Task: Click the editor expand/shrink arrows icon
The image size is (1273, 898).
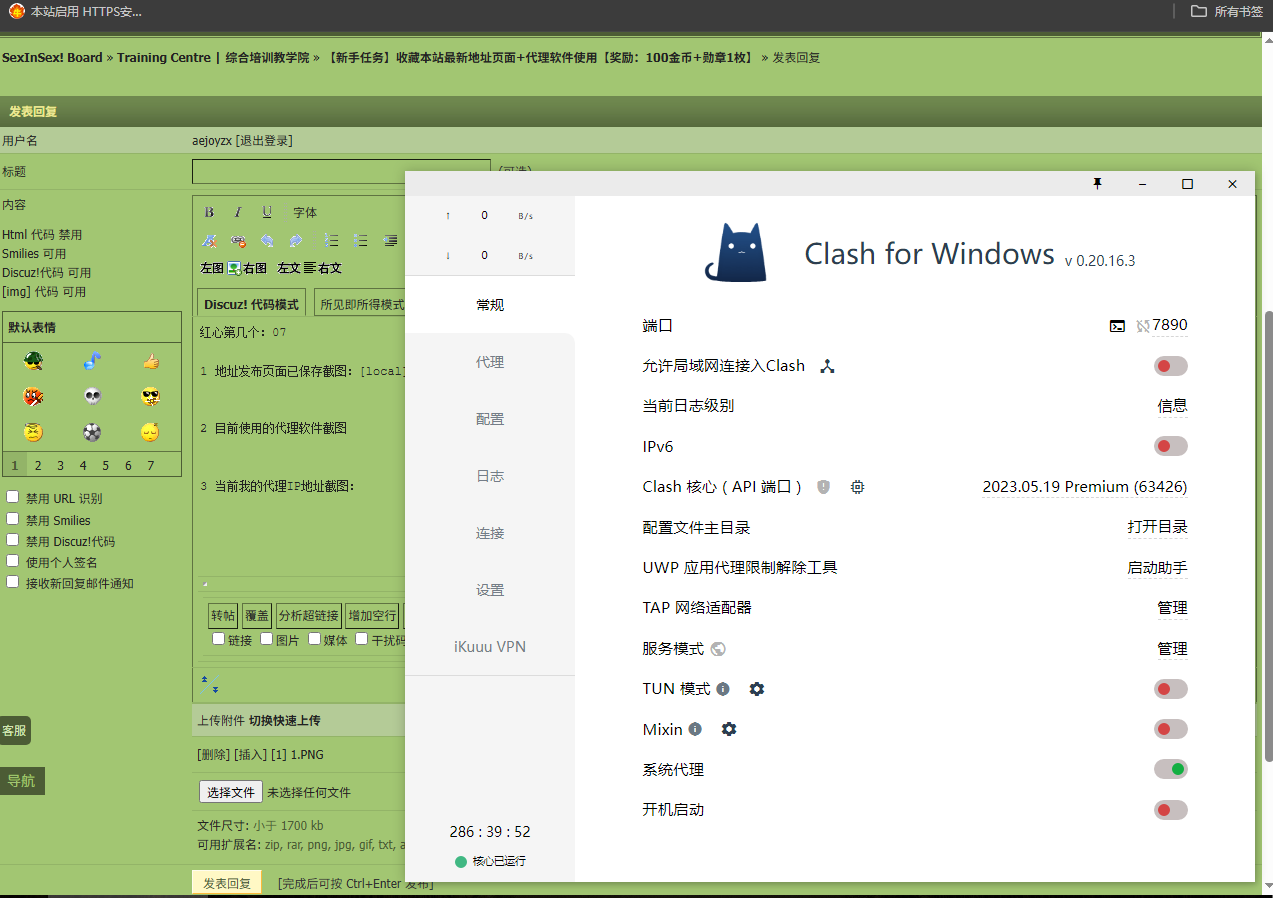Action: (210, 685)
